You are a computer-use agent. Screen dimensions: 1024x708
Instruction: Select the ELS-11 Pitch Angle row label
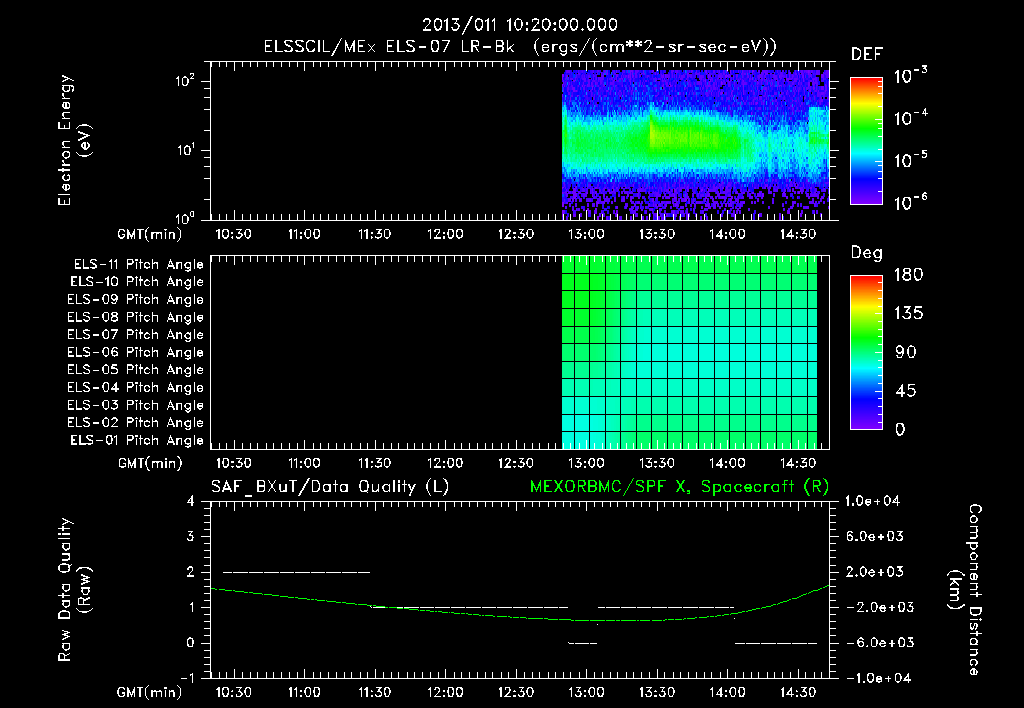(138, 265)
